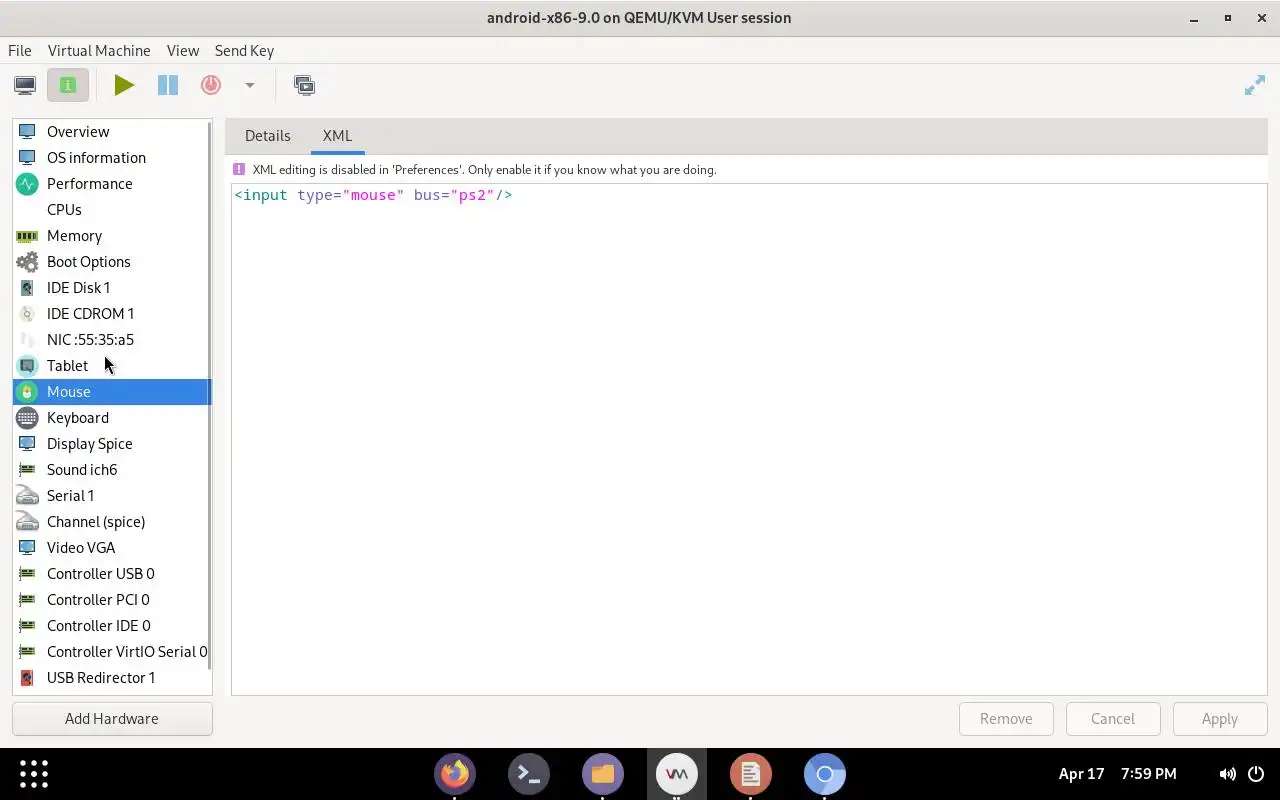The height and width of the screenshot is (800, 1280).
Task: Open the File menu
Action: pyautogui.click(x=20, y=50)
